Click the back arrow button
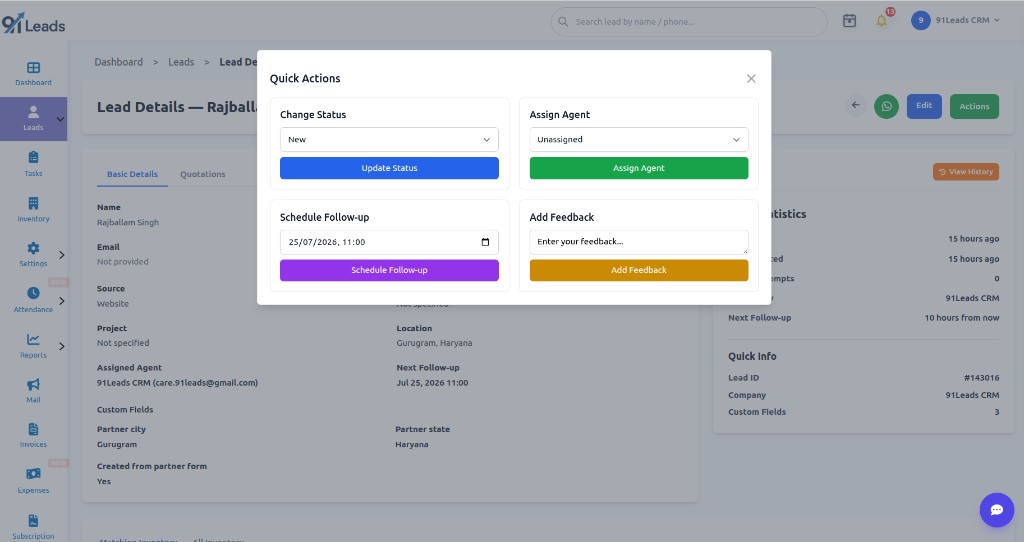This screenshot has height=542, width=1024. (856, 105)
